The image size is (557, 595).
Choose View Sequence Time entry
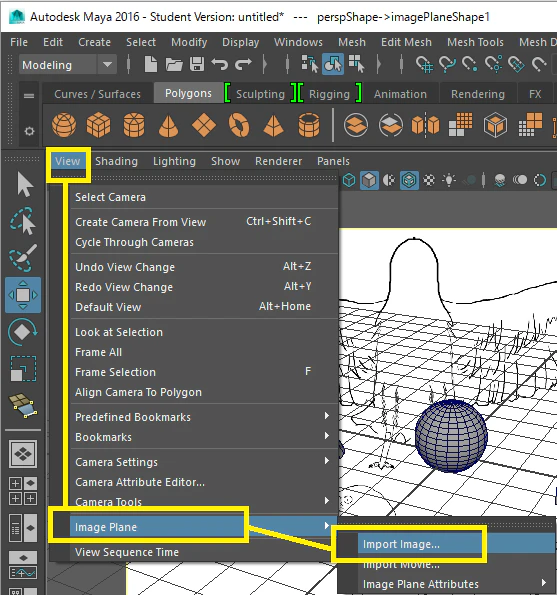click(205, 552)
